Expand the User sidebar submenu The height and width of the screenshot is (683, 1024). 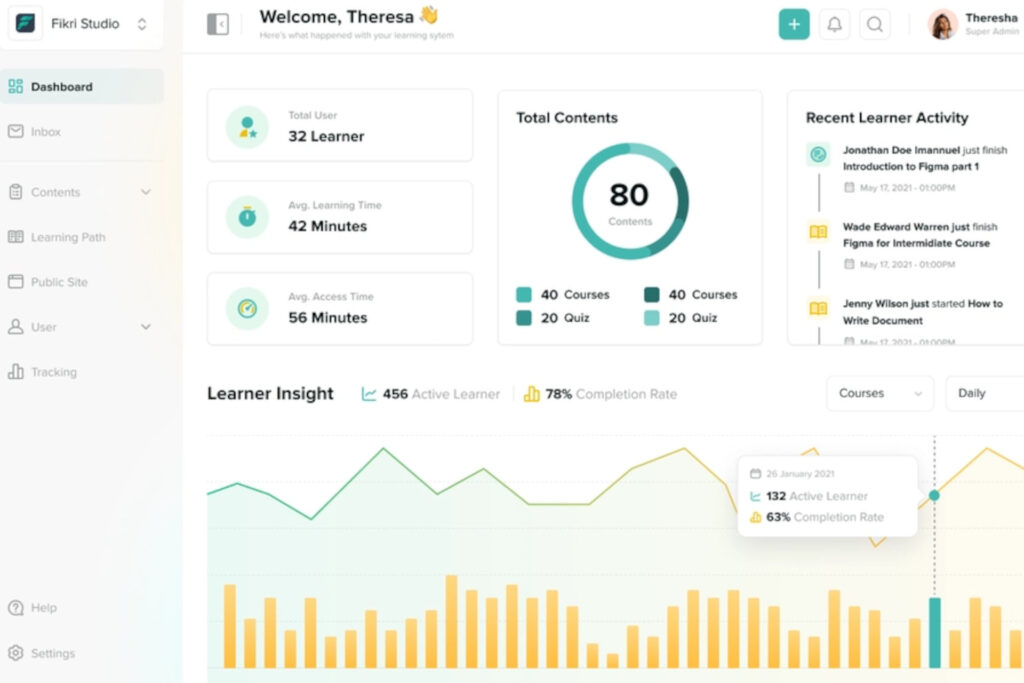146,327
